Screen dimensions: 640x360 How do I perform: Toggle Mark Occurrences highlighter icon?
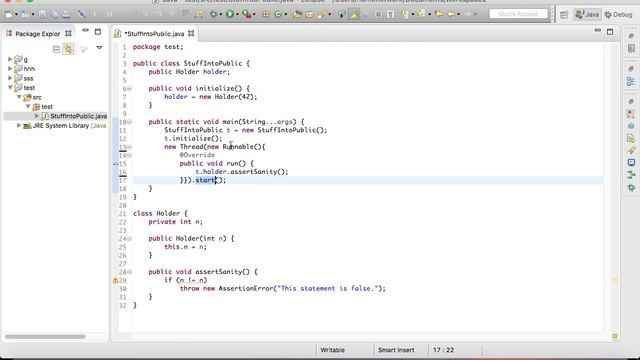coord(354,14)
